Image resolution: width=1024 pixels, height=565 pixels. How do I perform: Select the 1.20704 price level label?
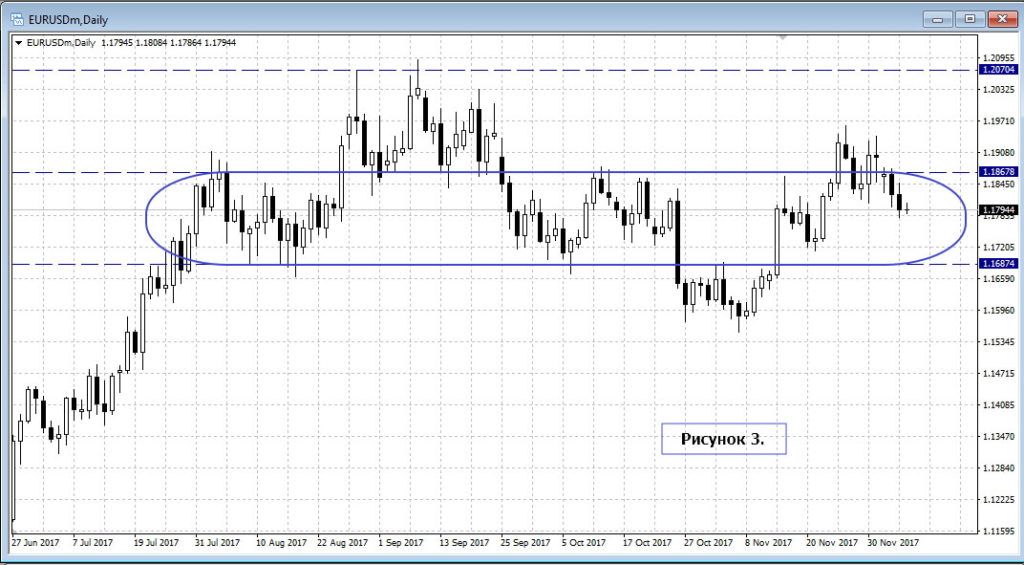point(996,71)
